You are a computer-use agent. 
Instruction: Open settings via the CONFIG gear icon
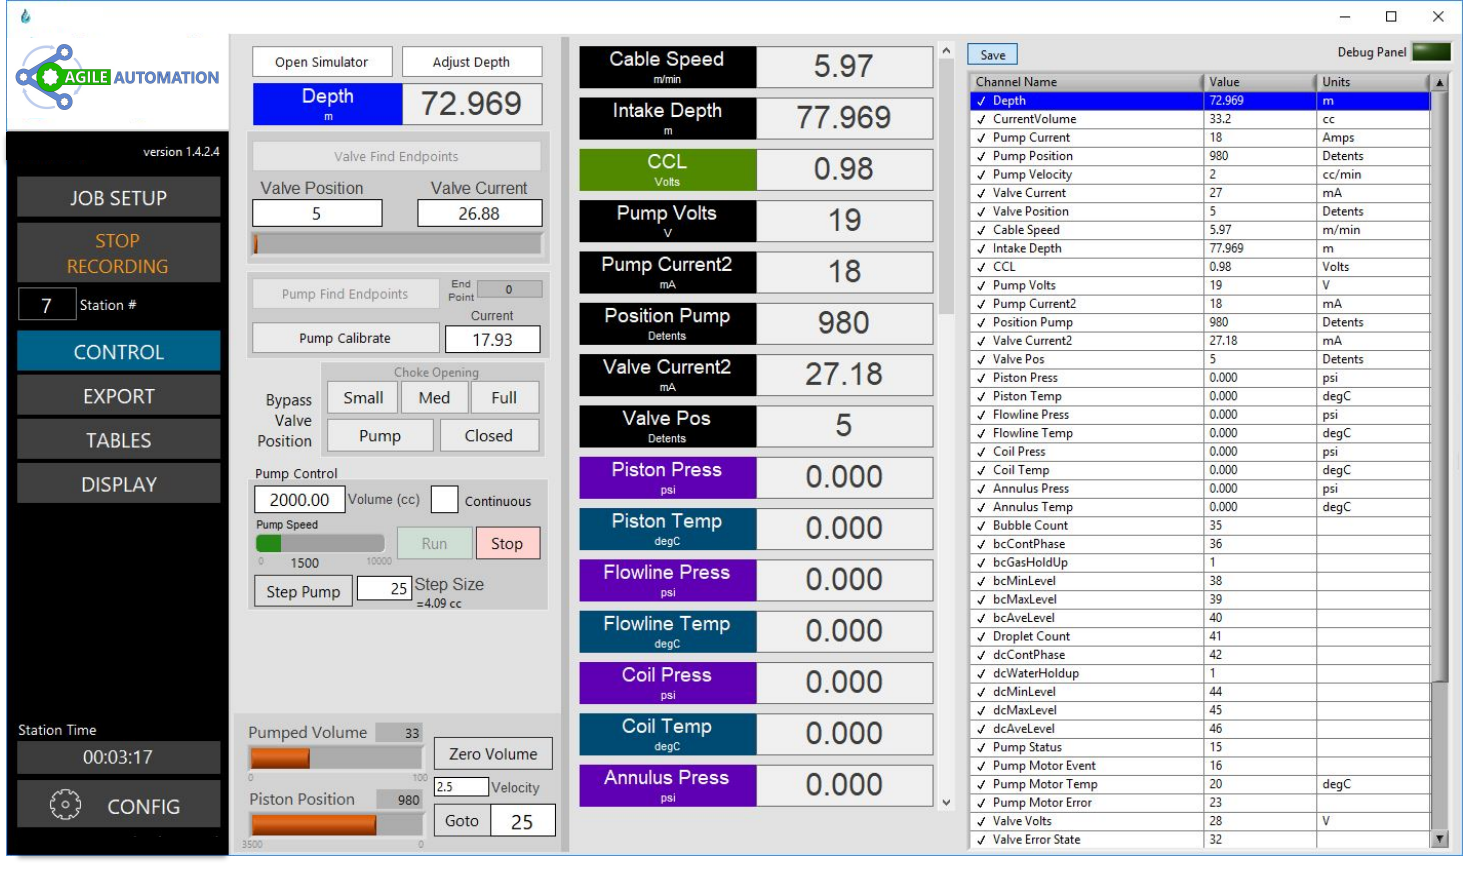click(x=66, y=804)
